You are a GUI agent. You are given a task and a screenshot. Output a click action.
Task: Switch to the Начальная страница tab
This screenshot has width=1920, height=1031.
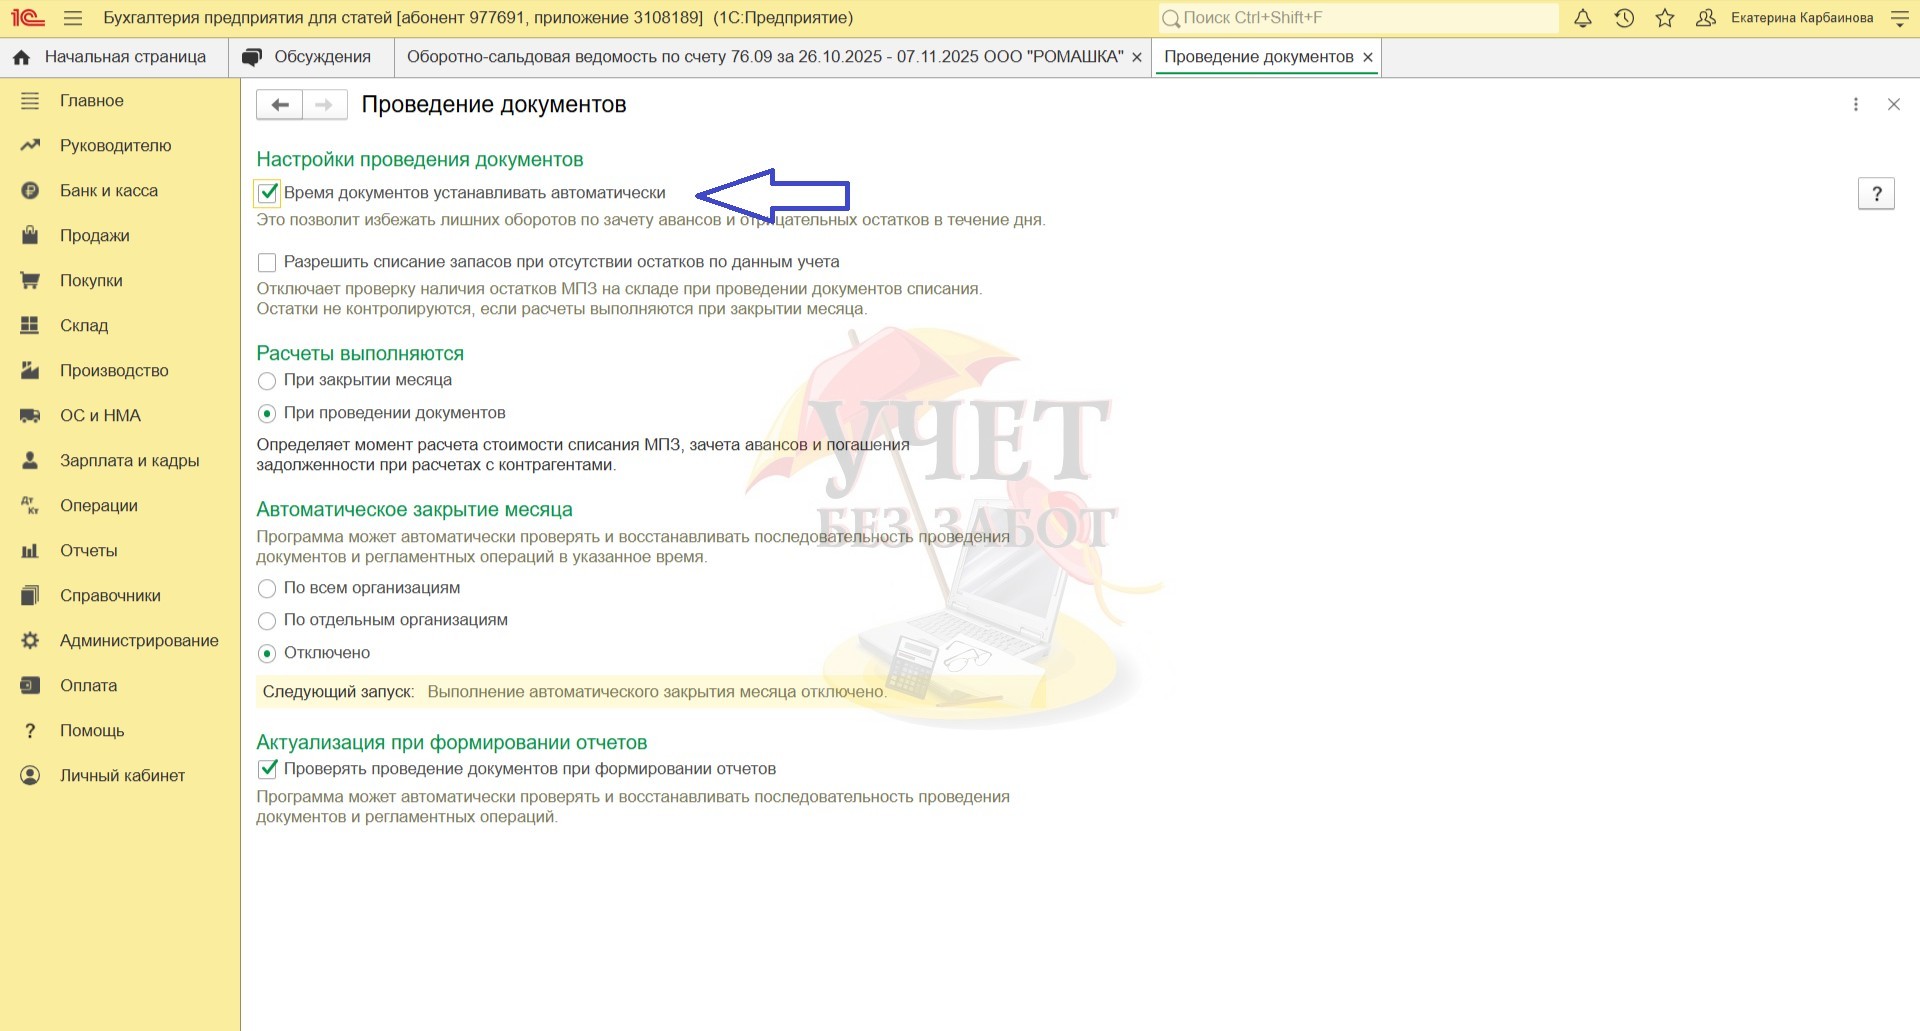114,58
